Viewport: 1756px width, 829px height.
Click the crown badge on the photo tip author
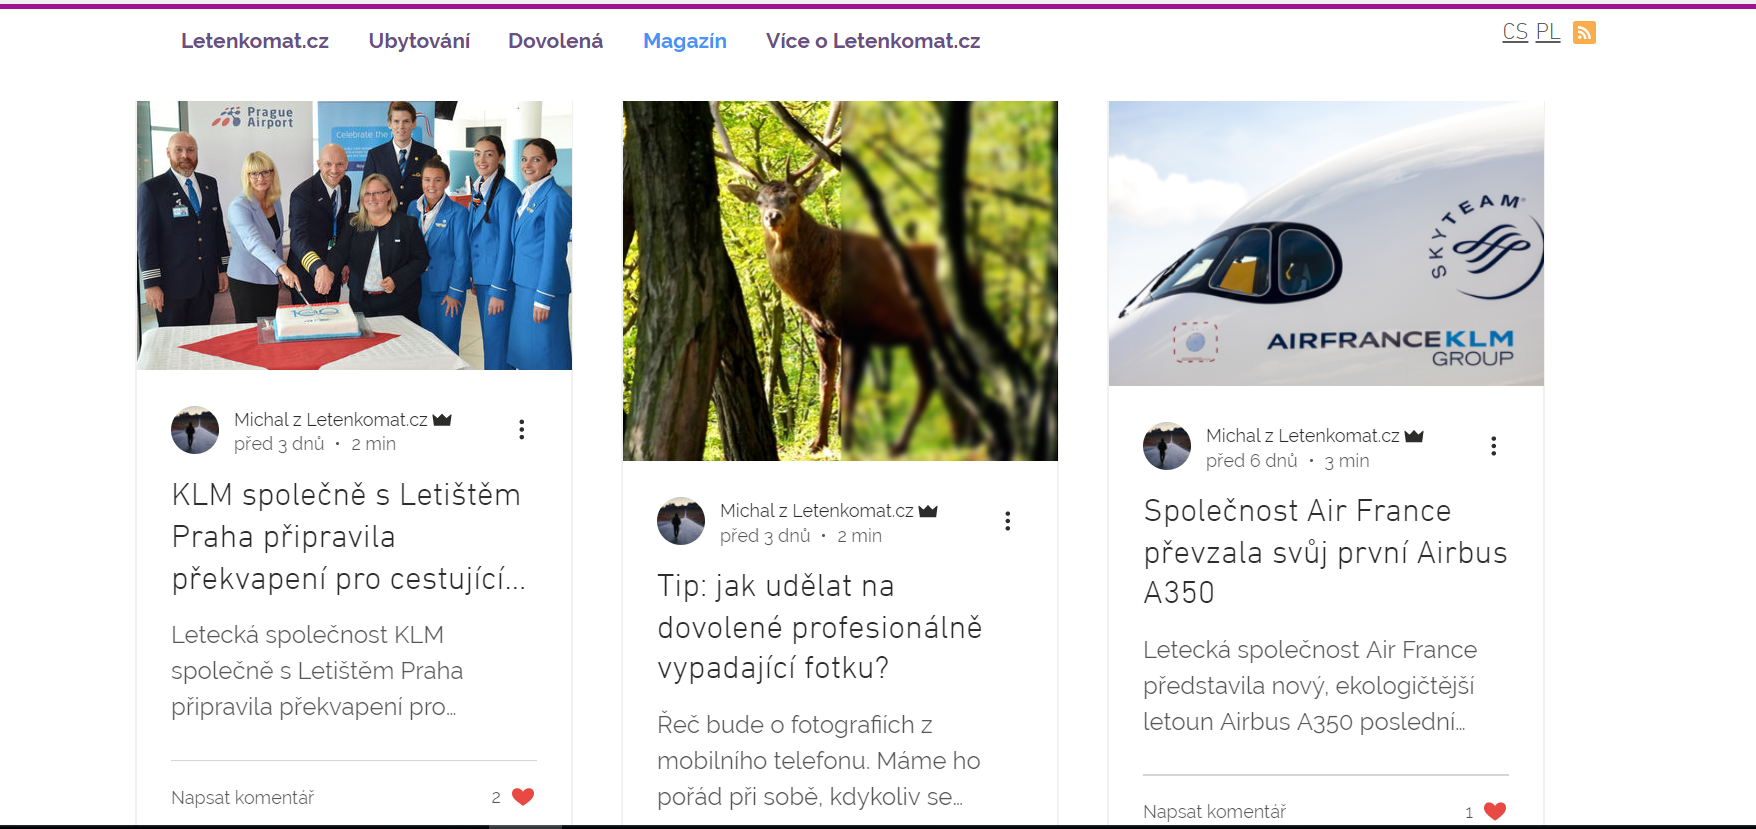tap(928, 511)
